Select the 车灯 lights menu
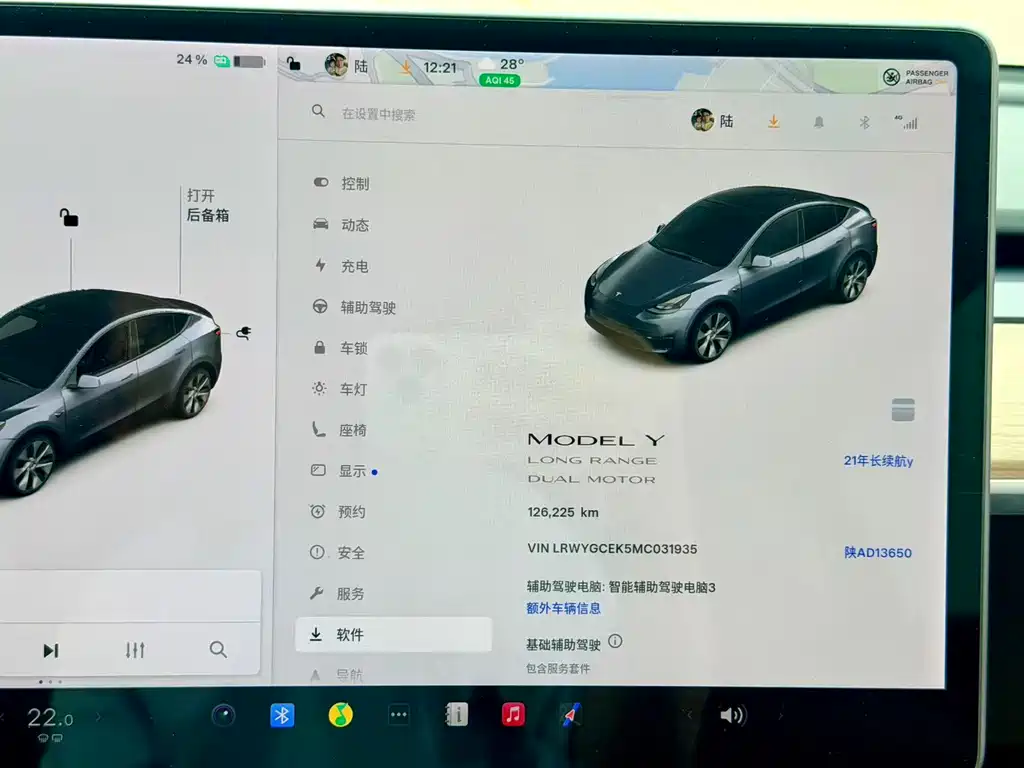The image size is (1024, 768). 340,389
